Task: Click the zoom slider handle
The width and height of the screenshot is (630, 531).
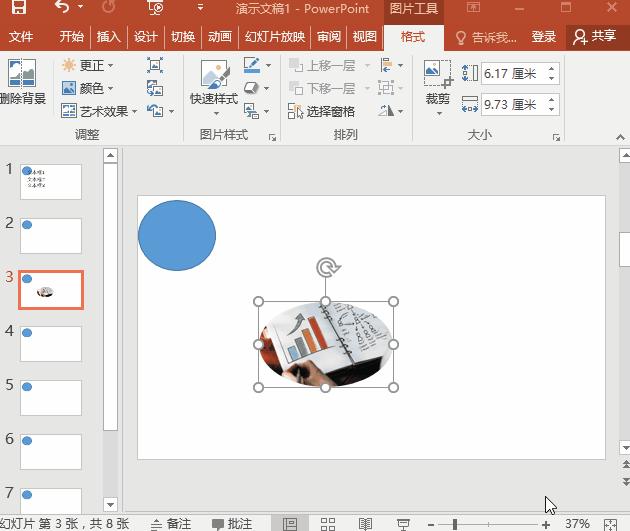Action: point(455,524)
